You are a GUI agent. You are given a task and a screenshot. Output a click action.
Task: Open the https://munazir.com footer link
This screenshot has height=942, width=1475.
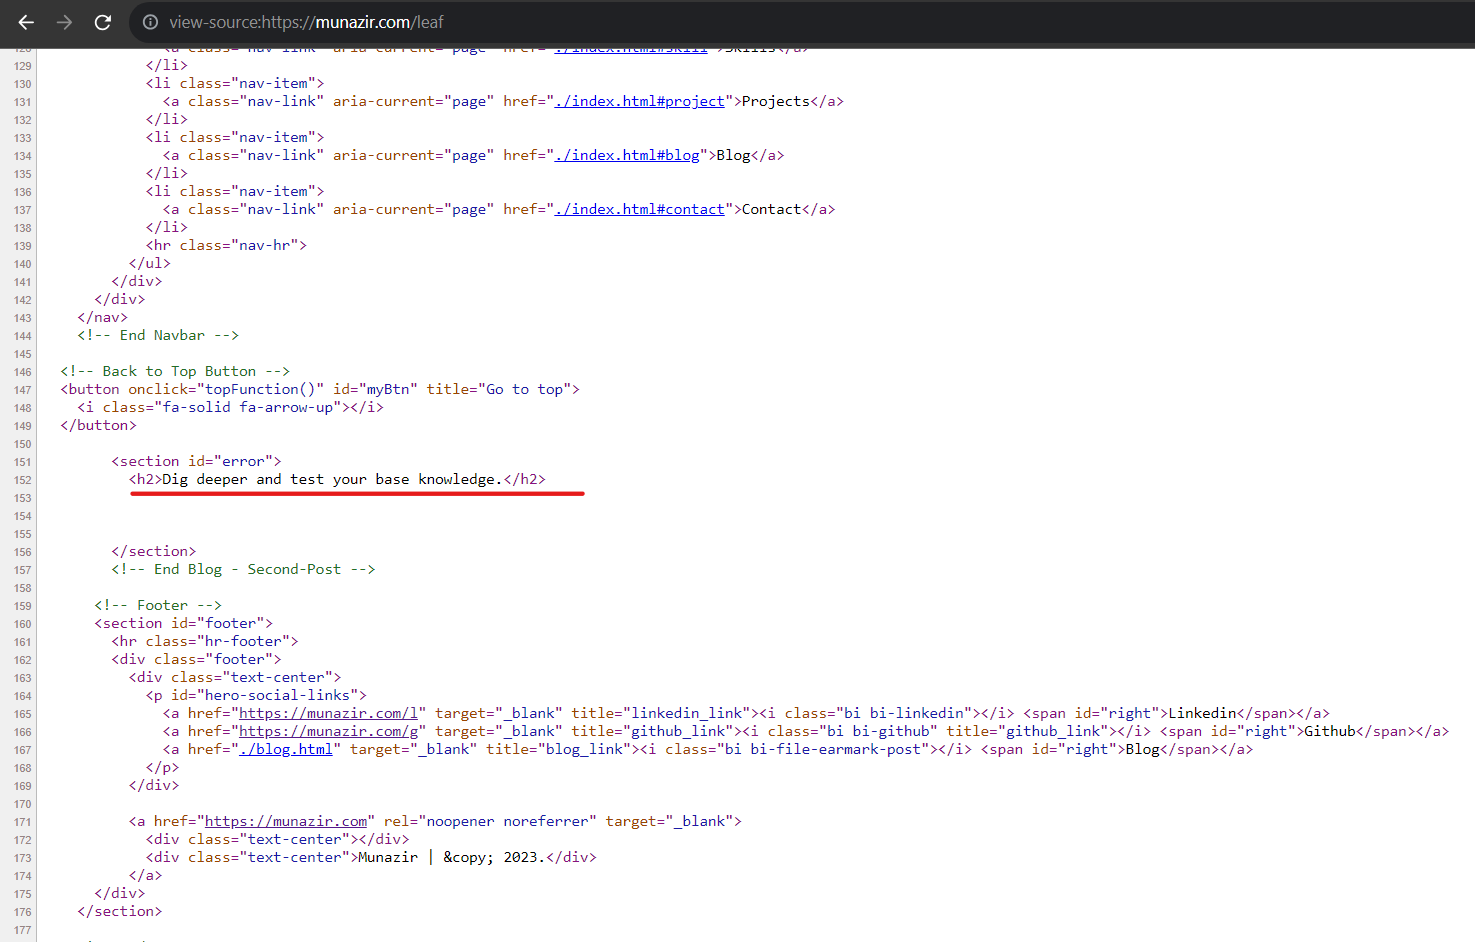pos(284,820)
